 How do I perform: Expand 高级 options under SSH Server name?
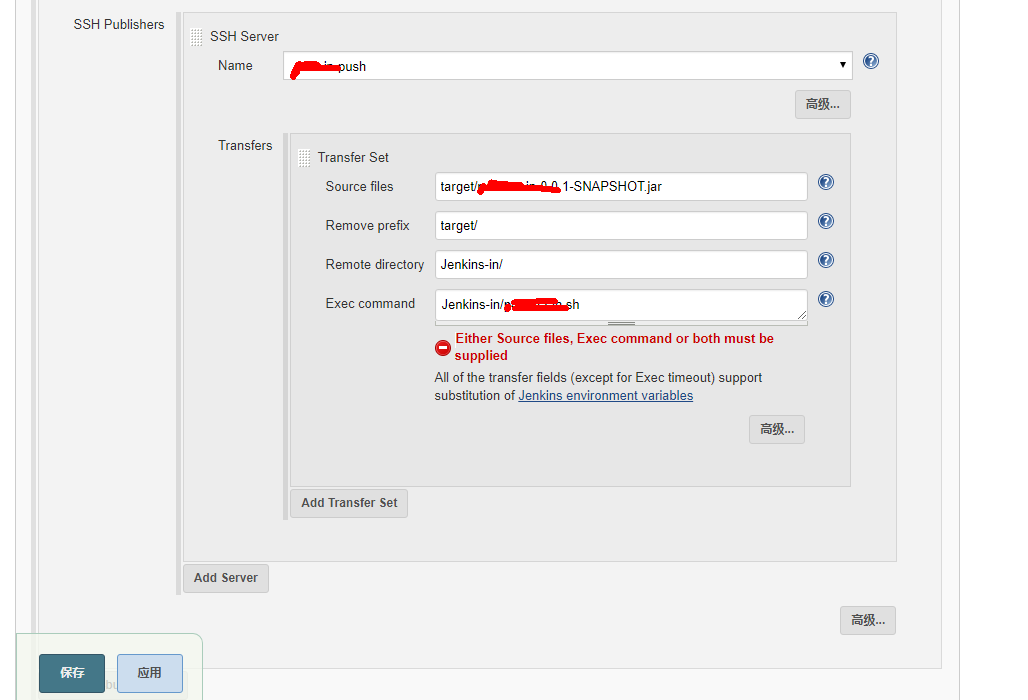(823, 105)
